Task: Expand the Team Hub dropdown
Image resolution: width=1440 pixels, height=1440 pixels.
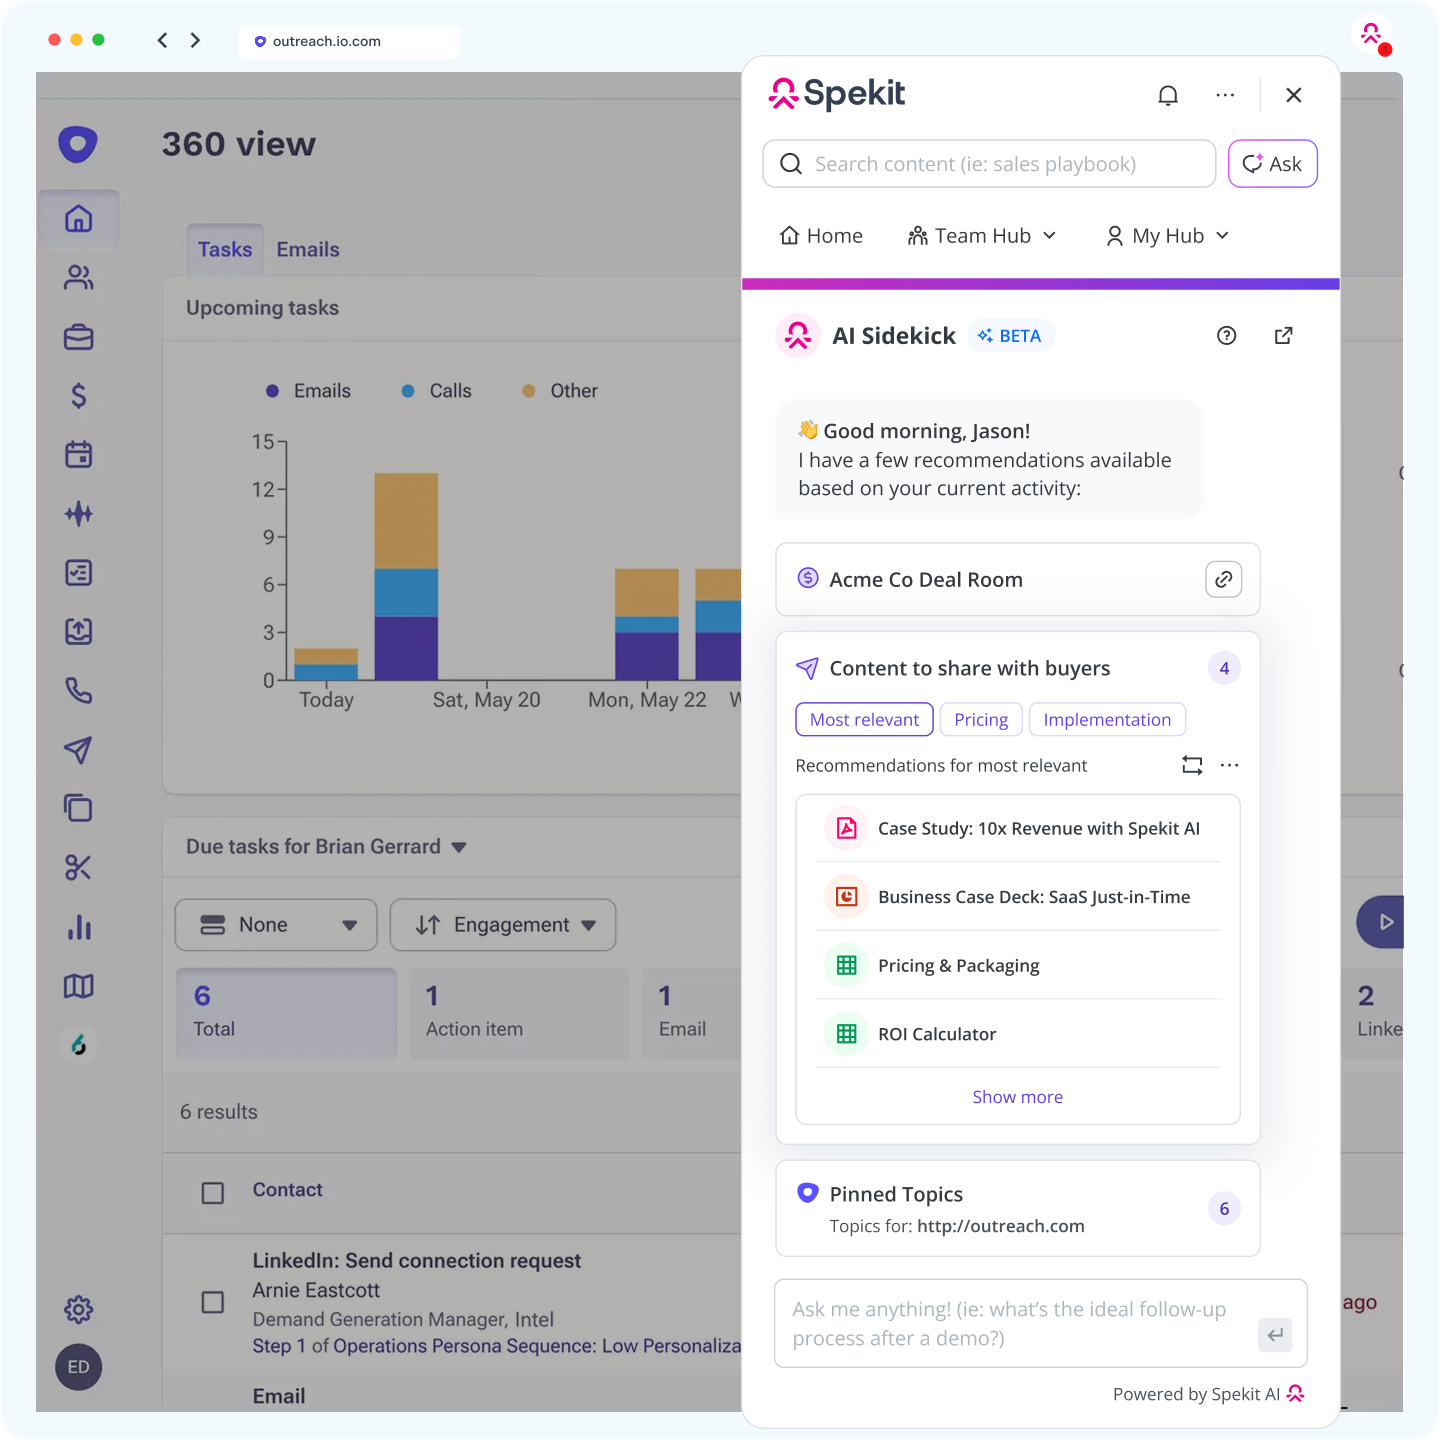Action: (x=982, y=236)
